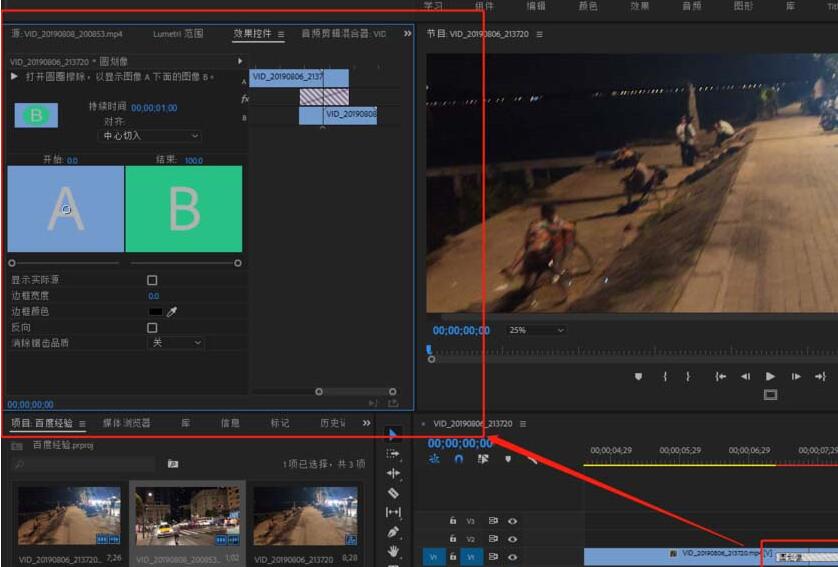
Task: Select the Hand tool
Action: tap(393, 551)
